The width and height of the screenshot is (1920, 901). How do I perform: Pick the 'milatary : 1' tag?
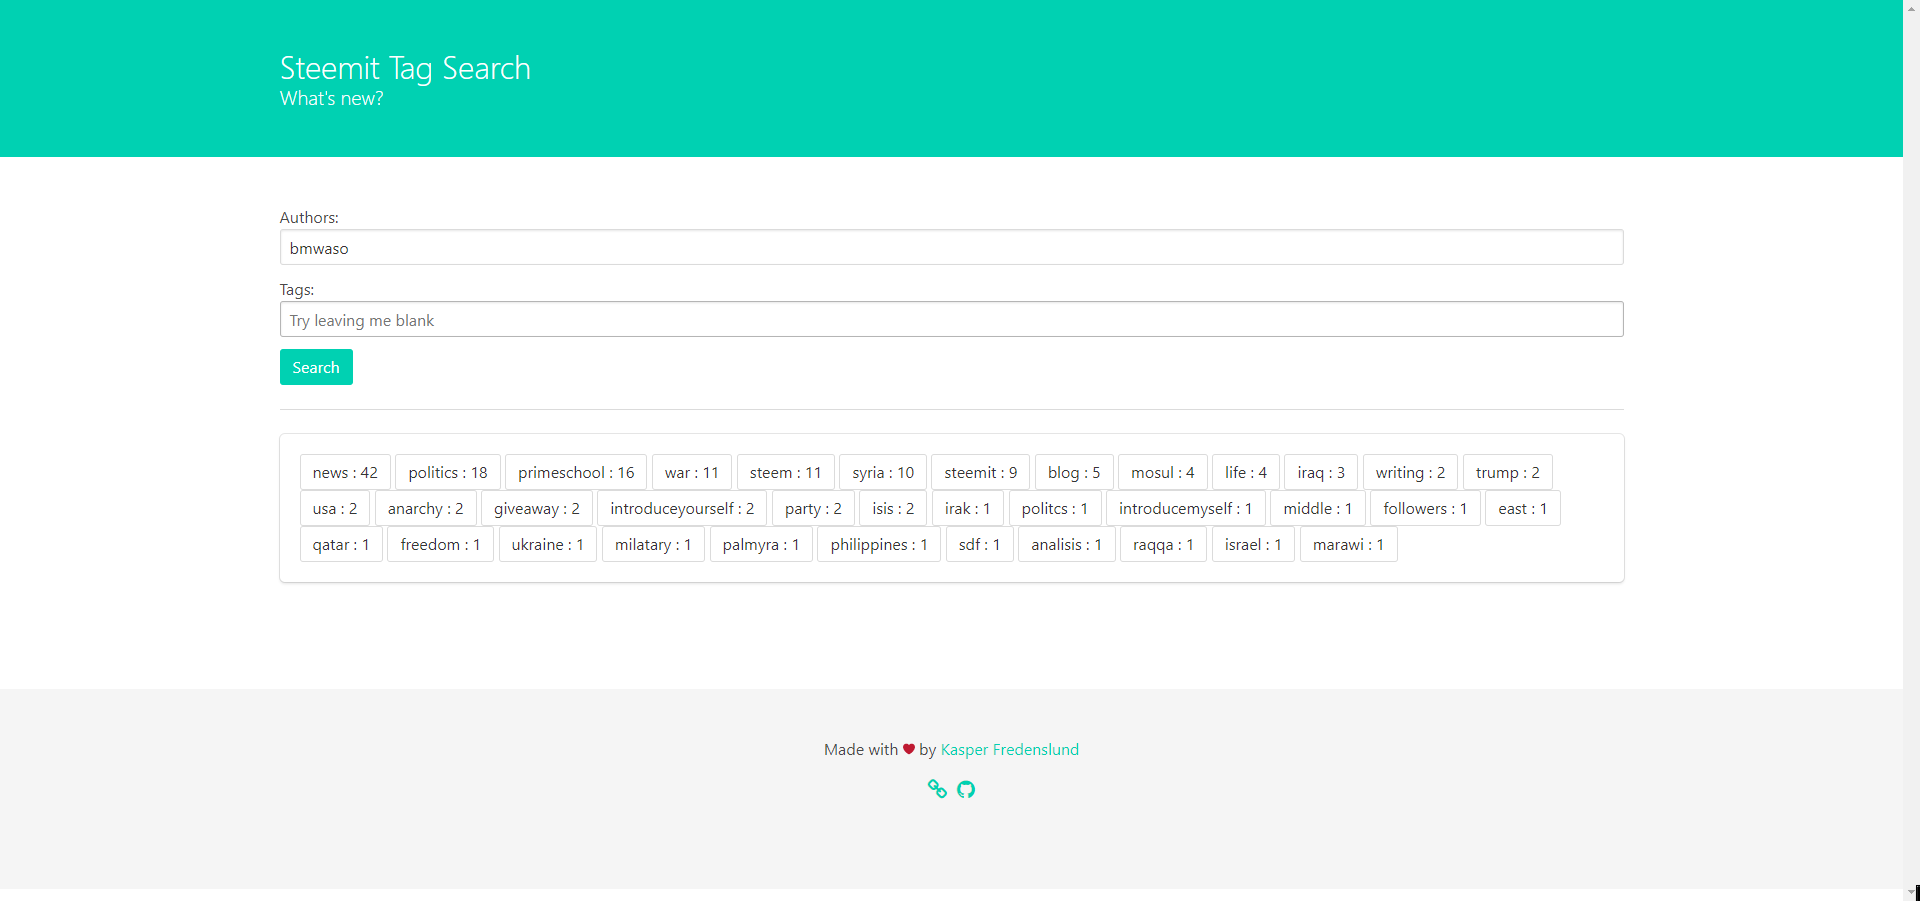(653, 544)
